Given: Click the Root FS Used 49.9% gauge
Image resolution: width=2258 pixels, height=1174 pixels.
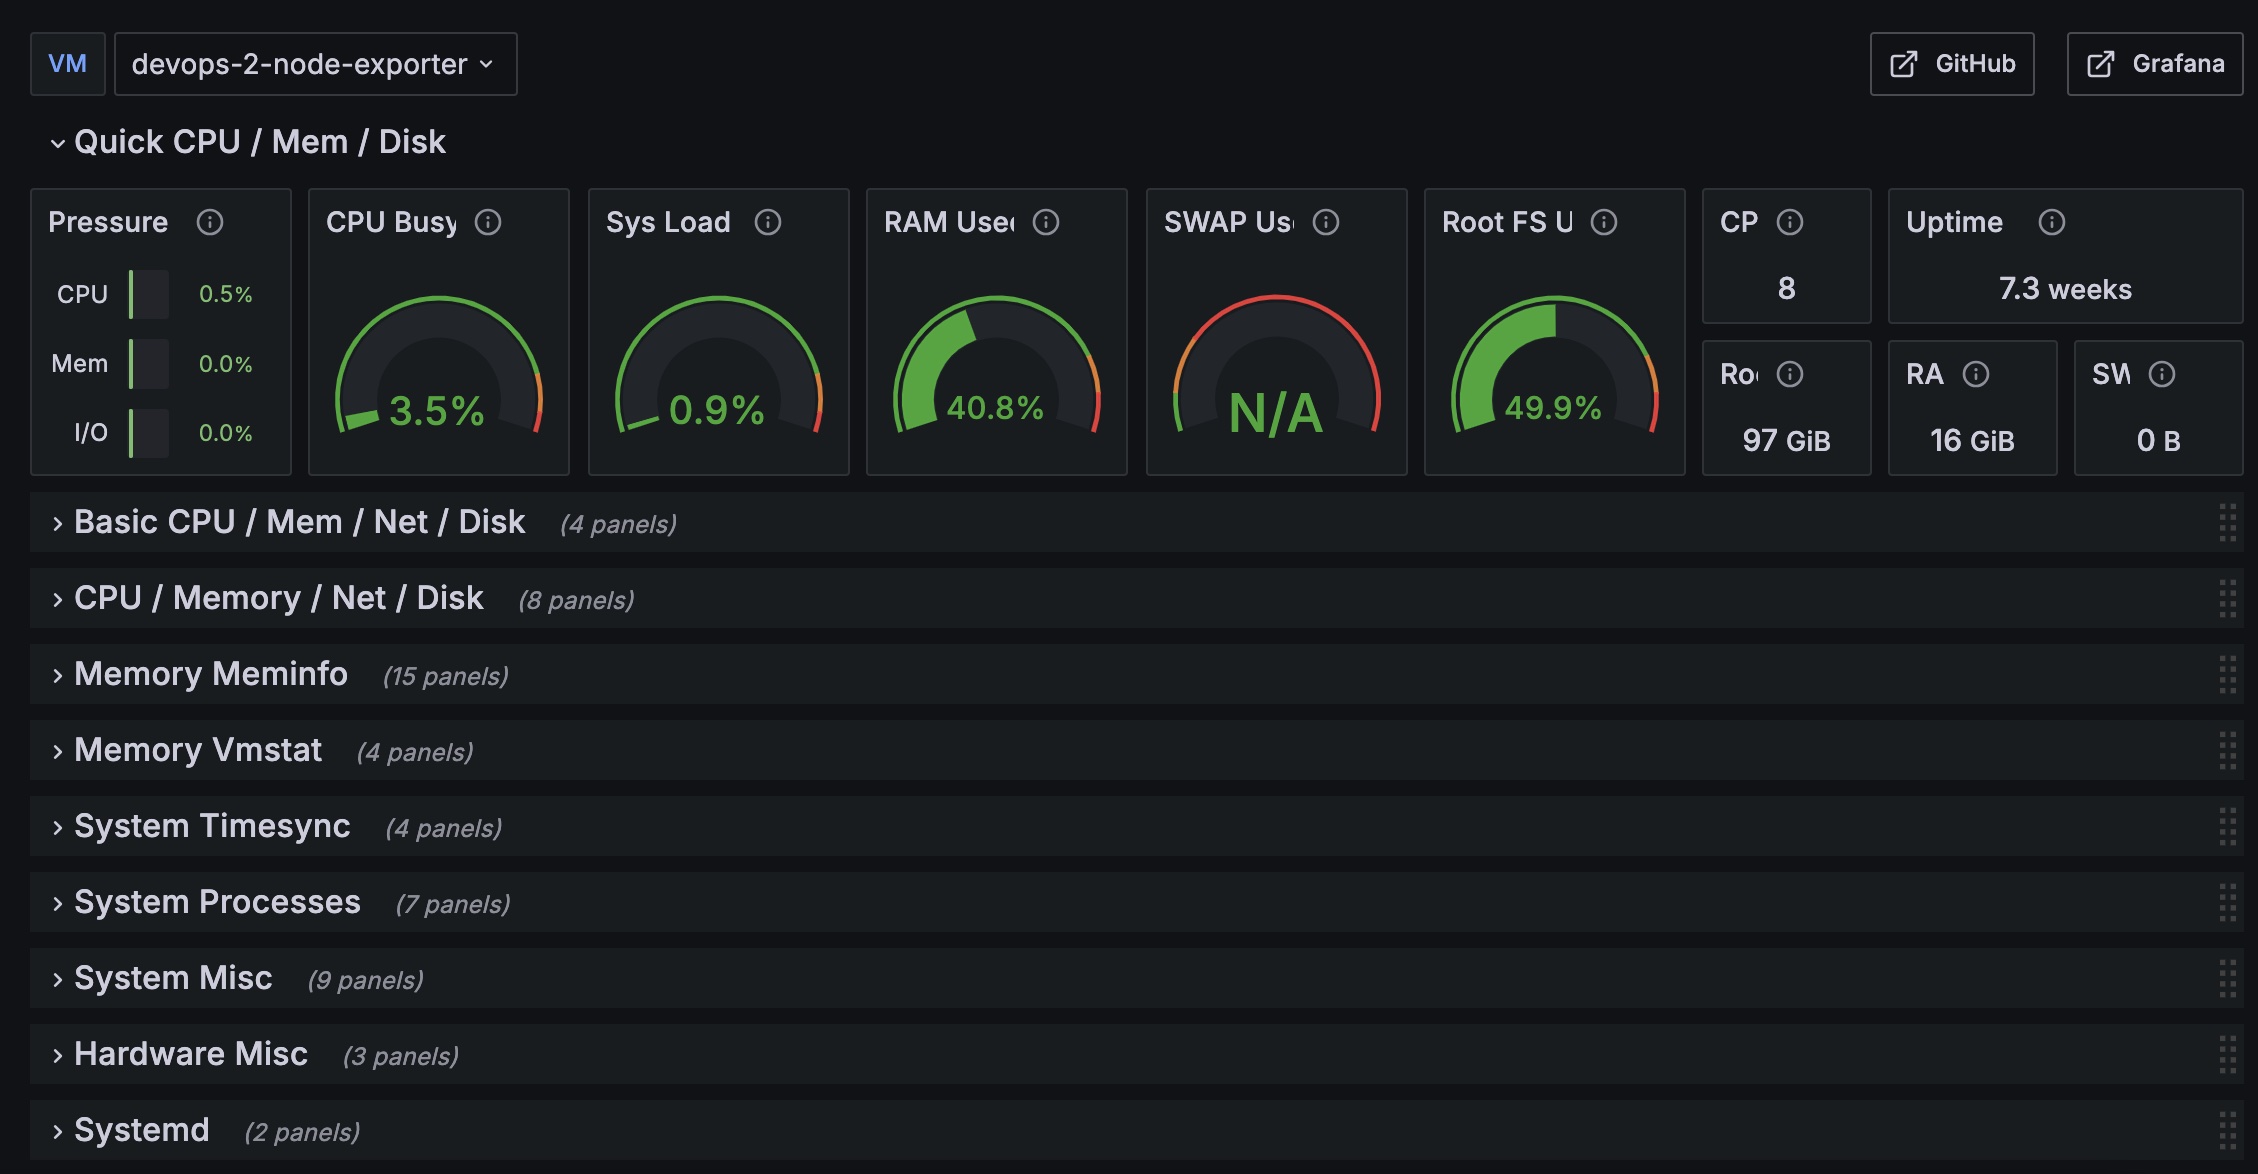Looking at the screenshot, I should [x=1555, y=365].
